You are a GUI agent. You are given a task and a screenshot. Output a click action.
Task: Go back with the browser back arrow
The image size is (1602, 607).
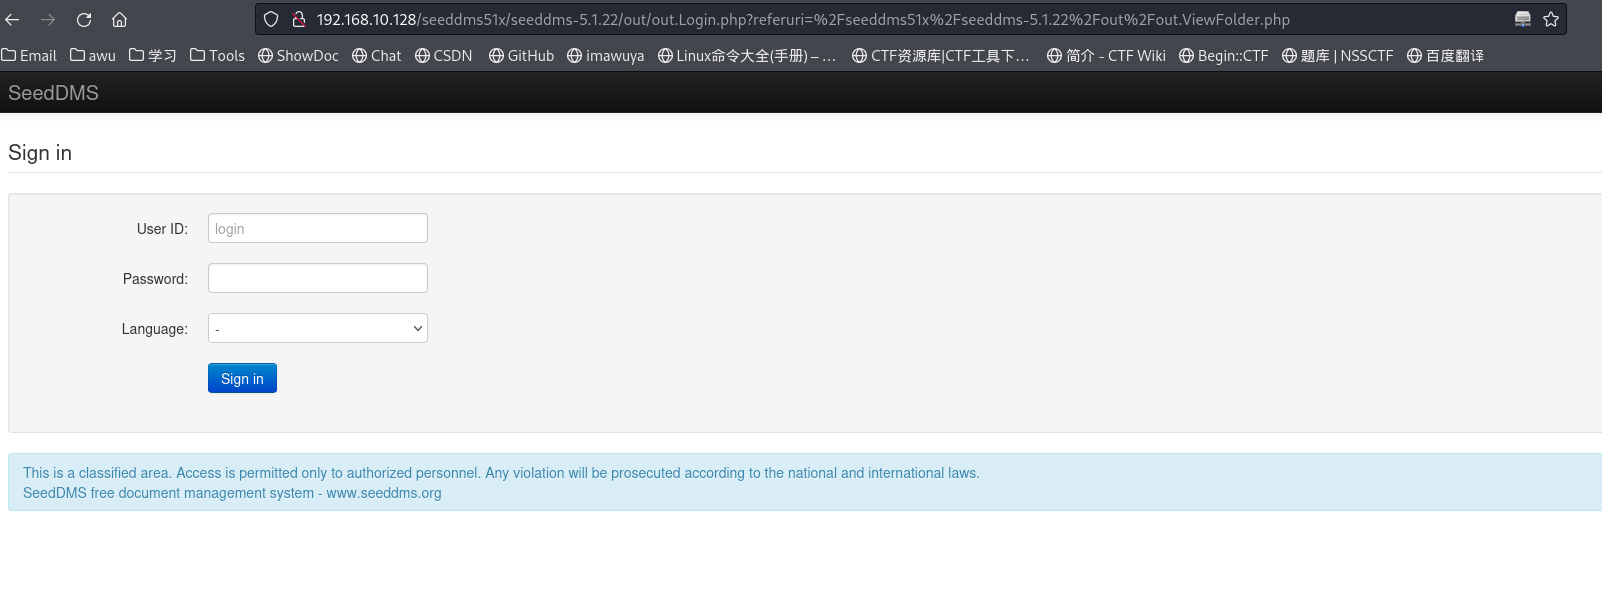pos(13,19)
